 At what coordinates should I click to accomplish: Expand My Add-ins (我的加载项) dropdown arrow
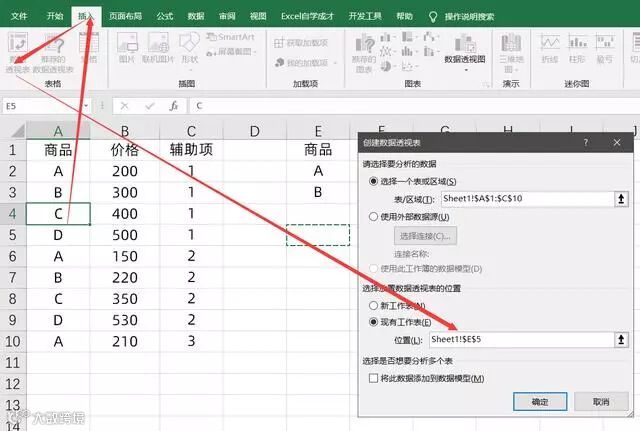click(x=335, y=63)
